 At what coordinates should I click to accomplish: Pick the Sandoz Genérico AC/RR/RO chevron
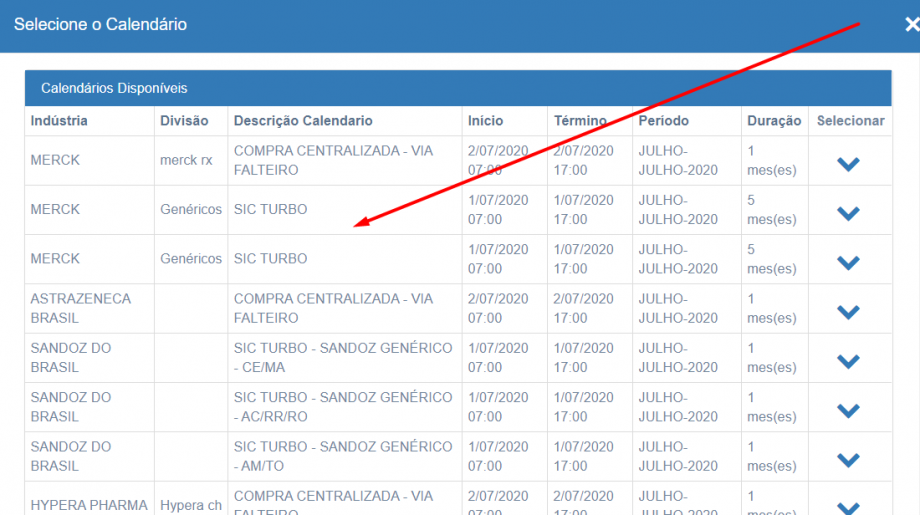(848, 410)
